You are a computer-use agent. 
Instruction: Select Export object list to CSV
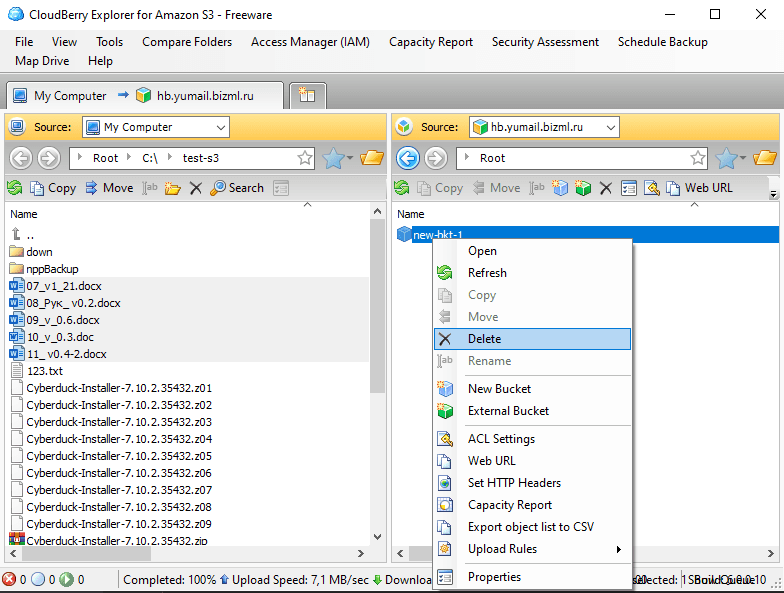coord(532,527)
